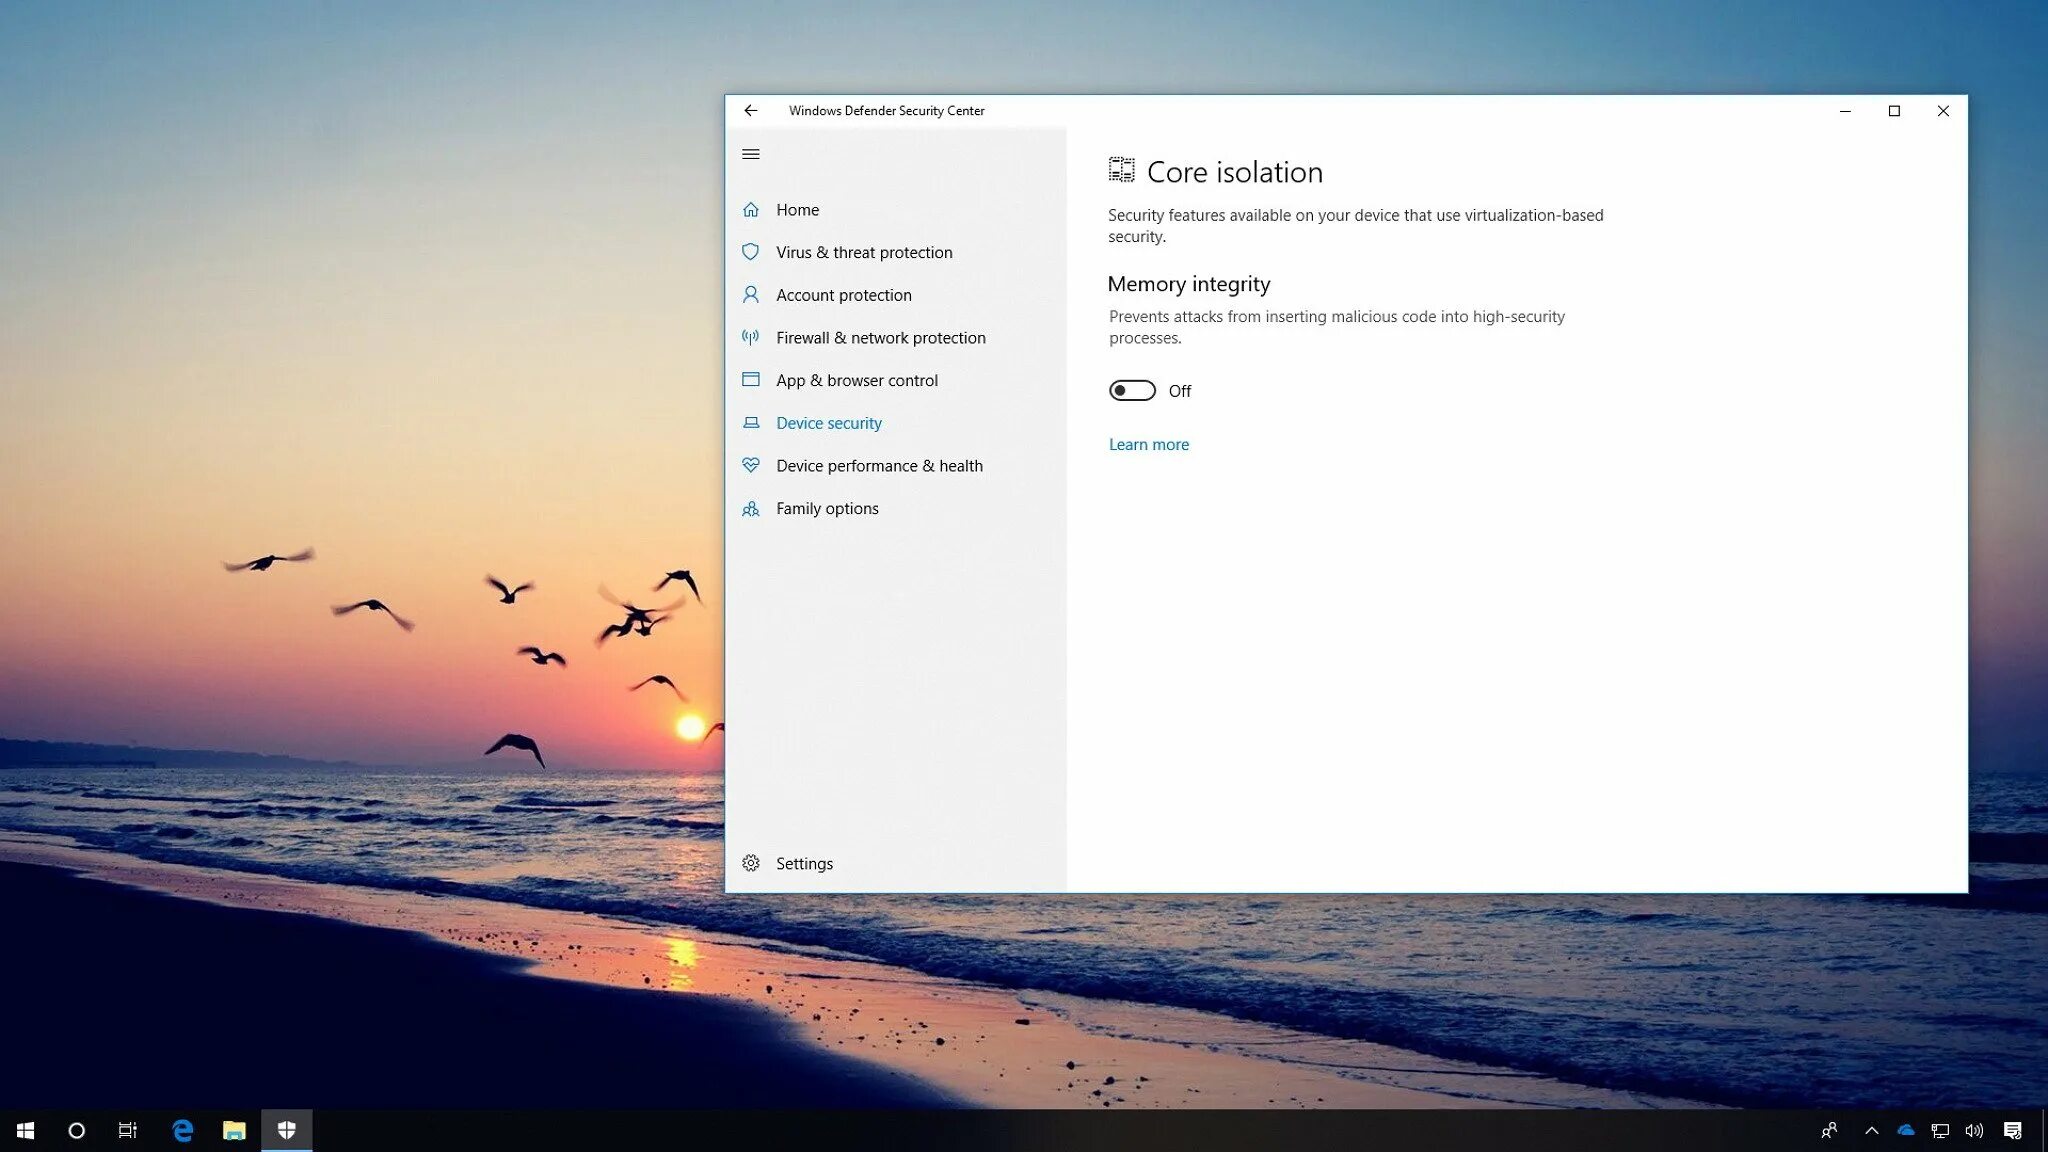Click the Edge browser taskbar icon
The height and width of the screenshot is (1152, 2048).
pos(181,1129)
